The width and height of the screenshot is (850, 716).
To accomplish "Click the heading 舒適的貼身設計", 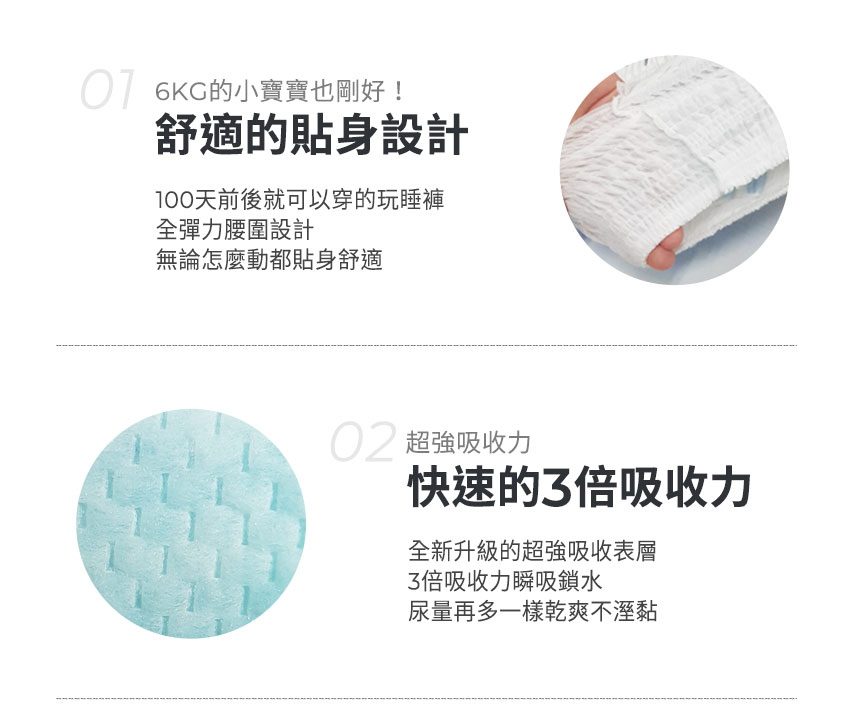I will pos(312,134).
